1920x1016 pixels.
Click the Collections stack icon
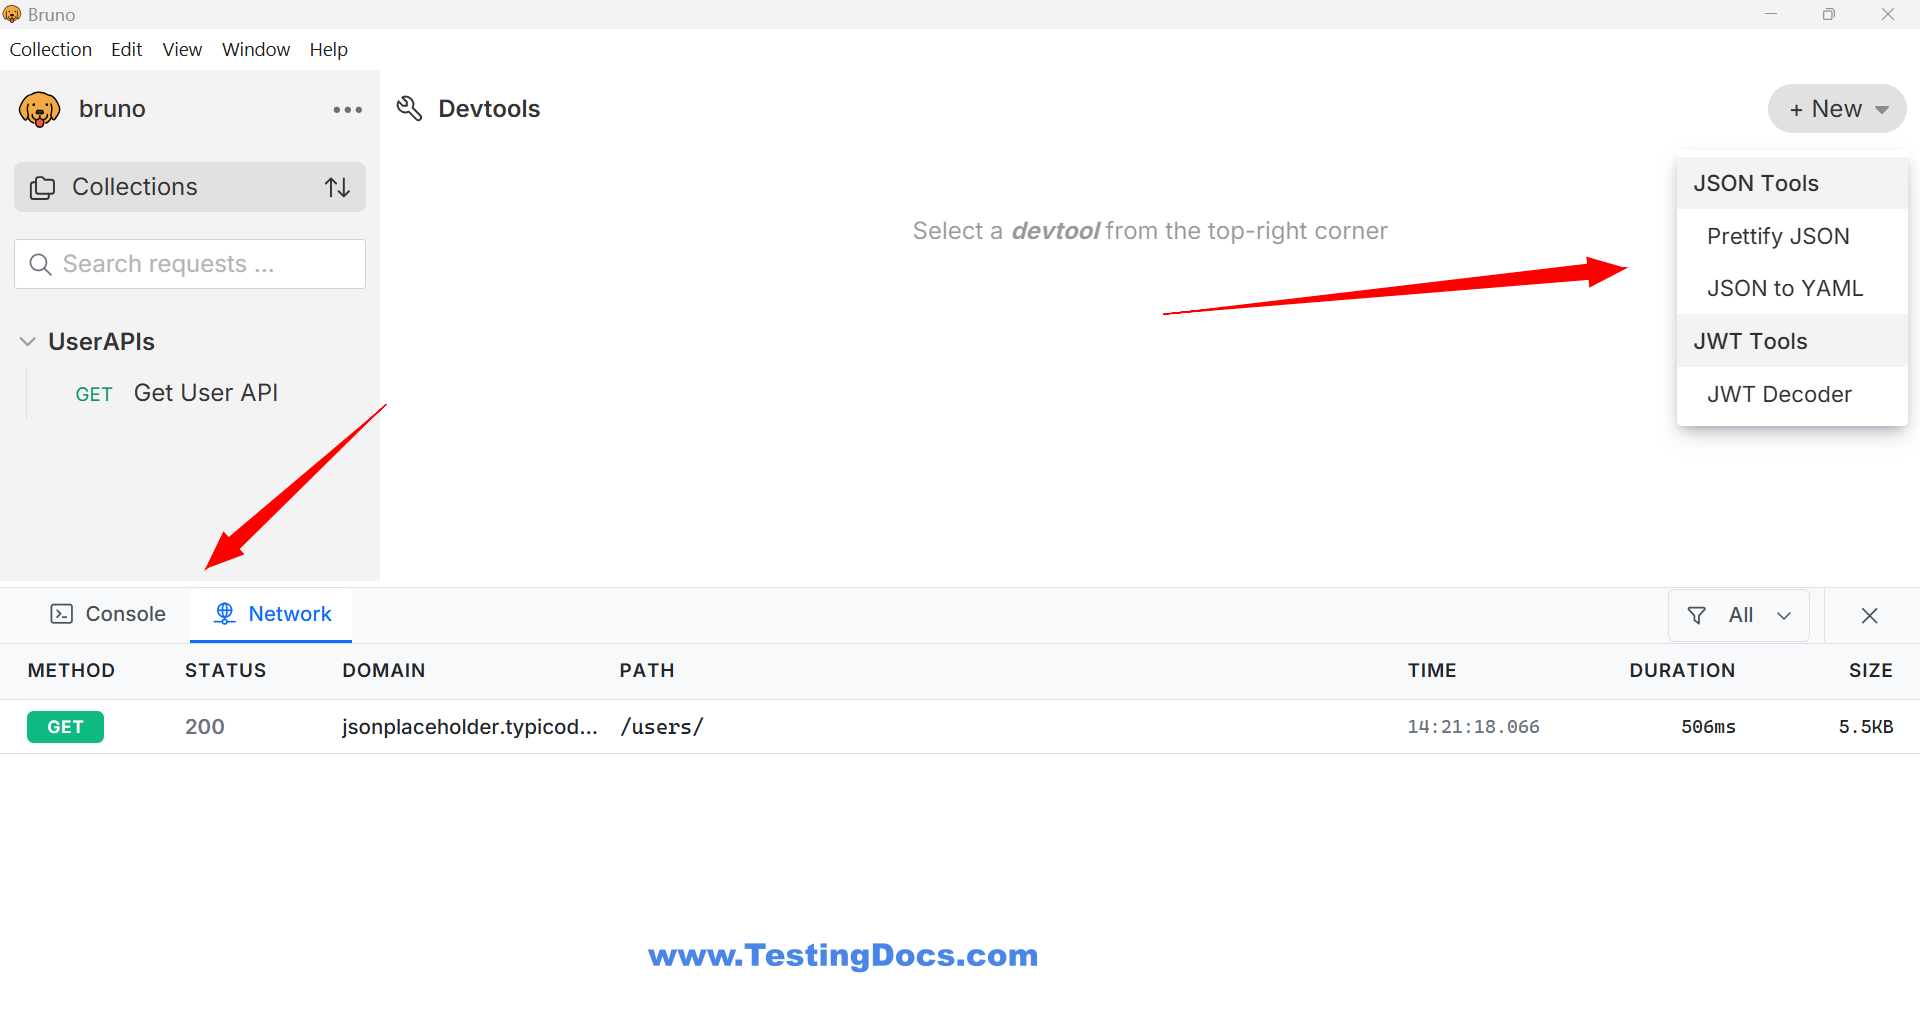click(x=43, y=187)
